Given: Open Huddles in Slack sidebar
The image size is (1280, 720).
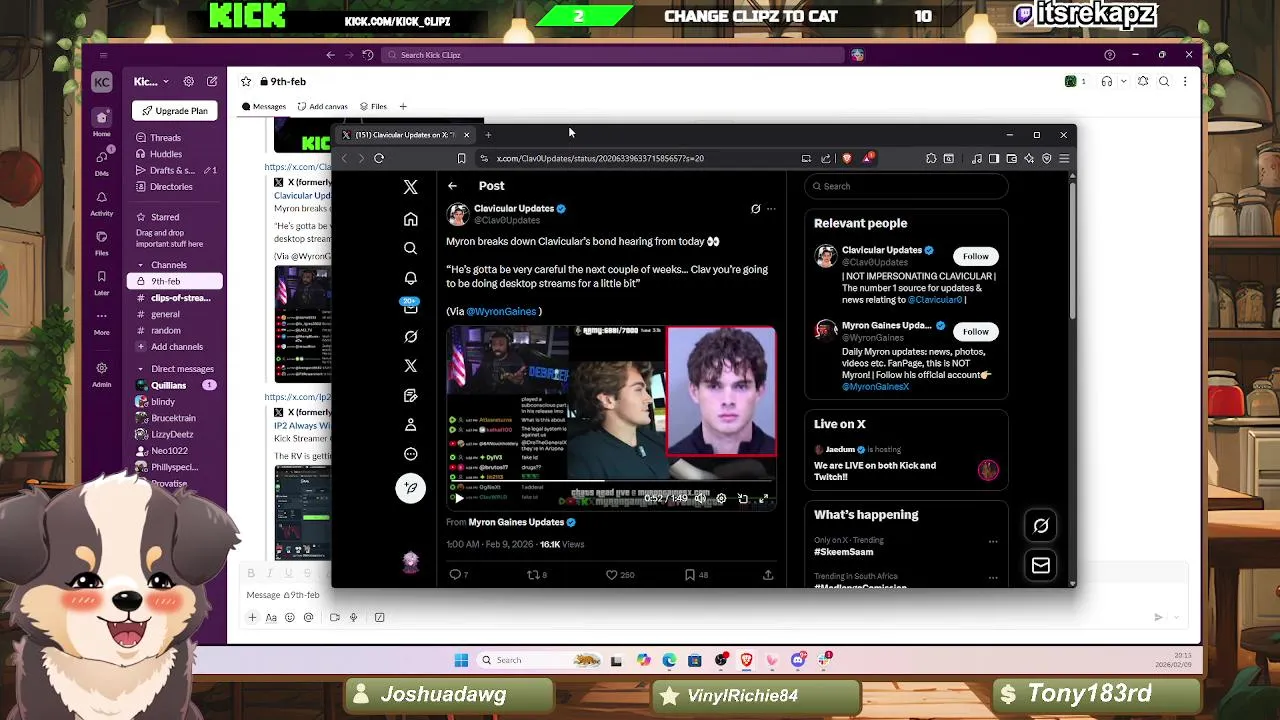Looking at the screenshot, I should (x=166, y=154).
